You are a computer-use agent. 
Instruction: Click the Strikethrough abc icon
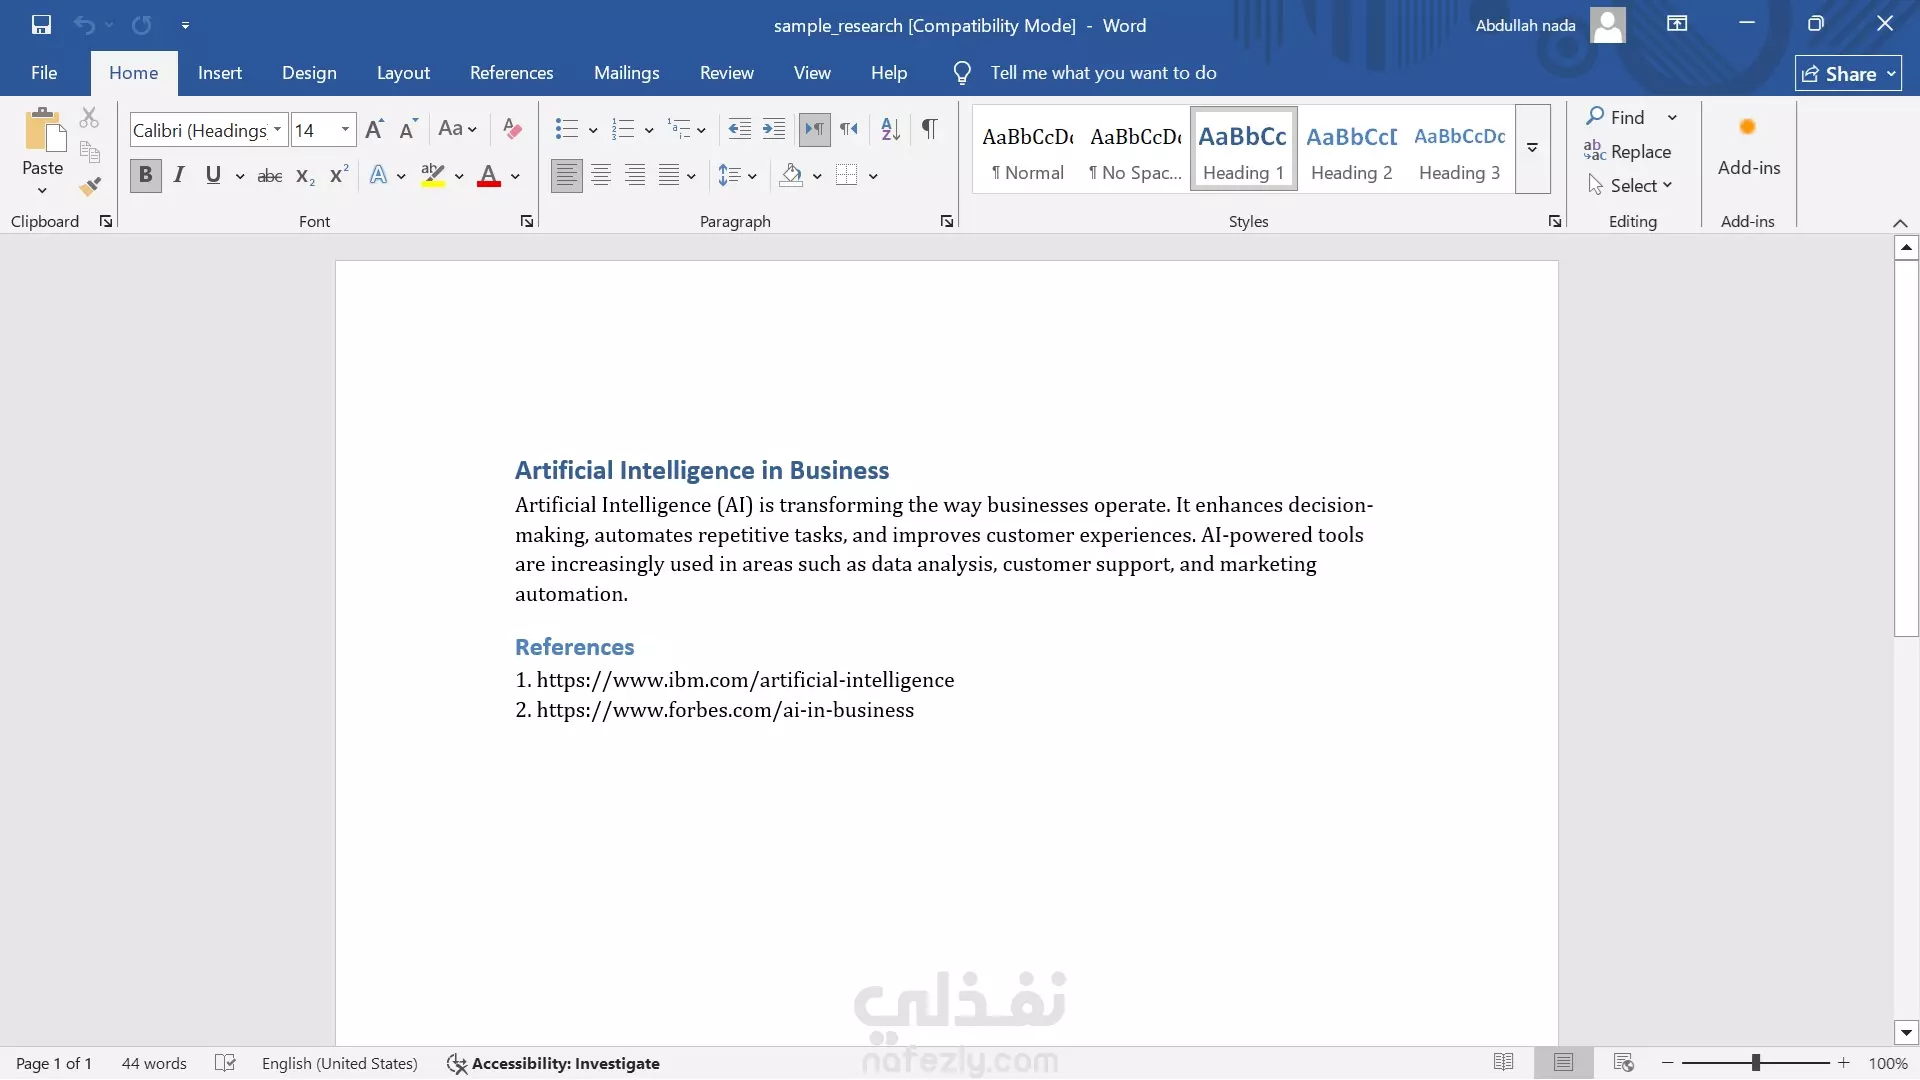click(270, 176)
